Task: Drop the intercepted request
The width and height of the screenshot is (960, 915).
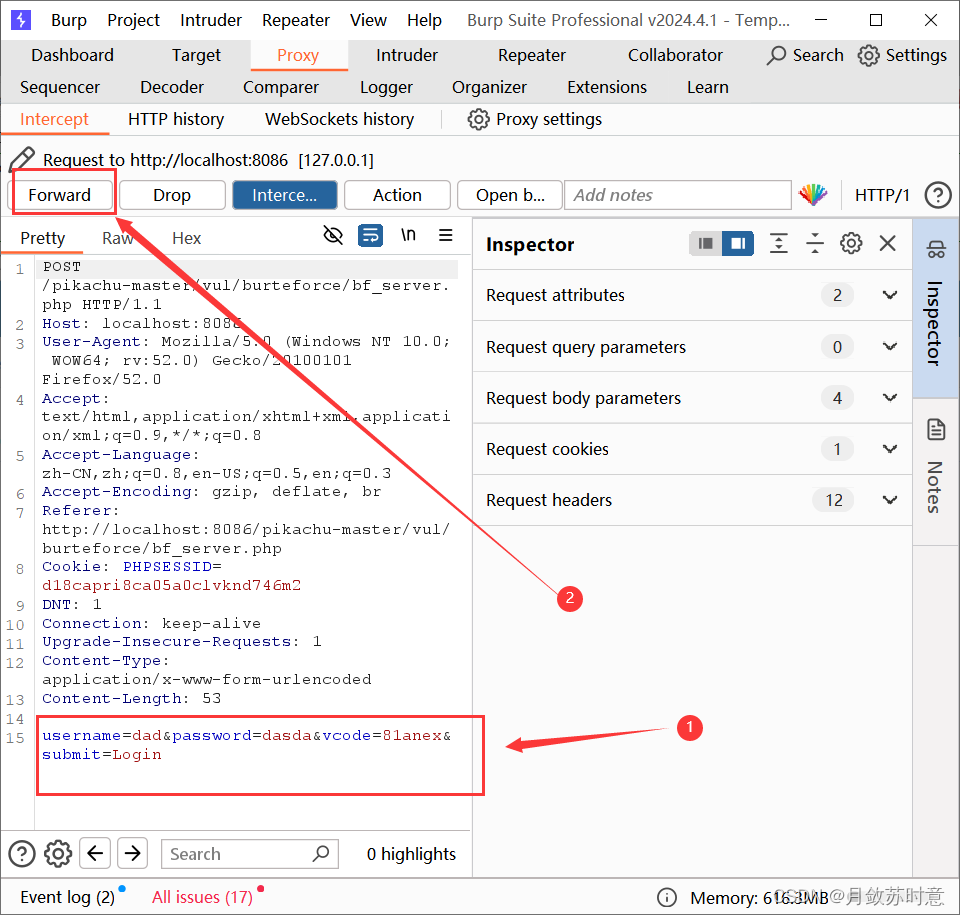Action: tap(172, 195)
